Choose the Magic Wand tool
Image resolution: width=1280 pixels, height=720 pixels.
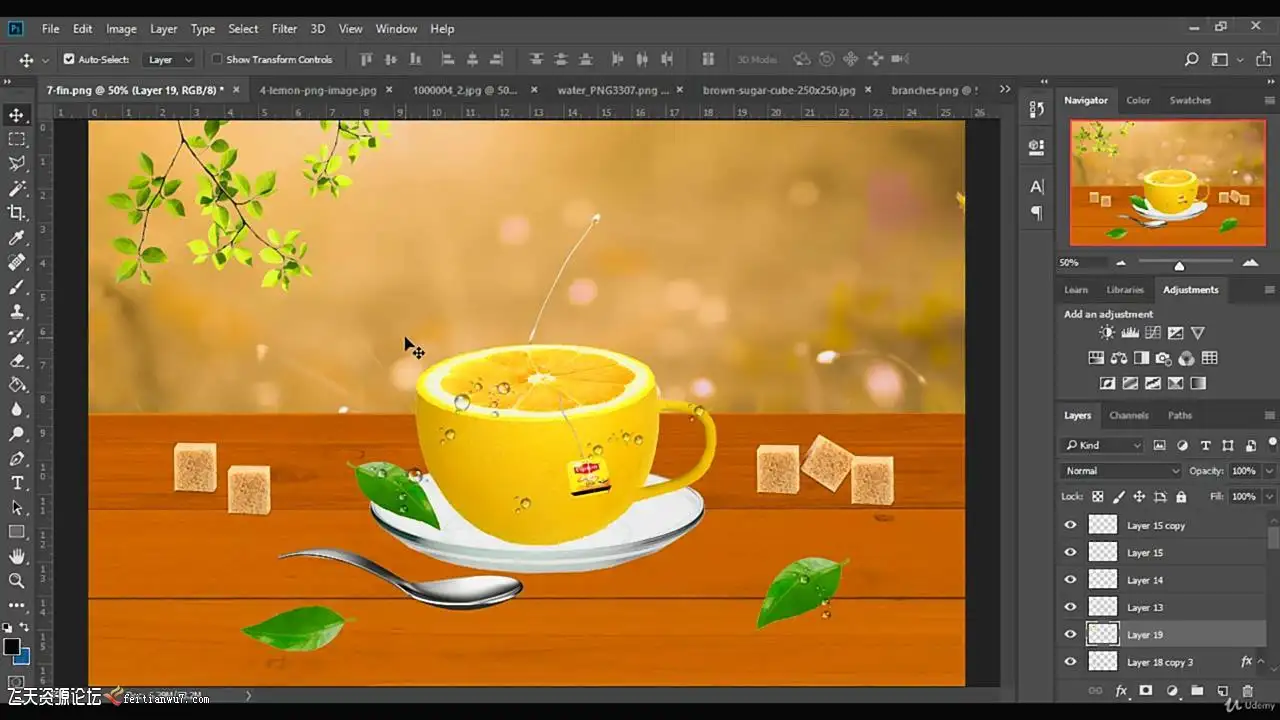pos(17,189)
